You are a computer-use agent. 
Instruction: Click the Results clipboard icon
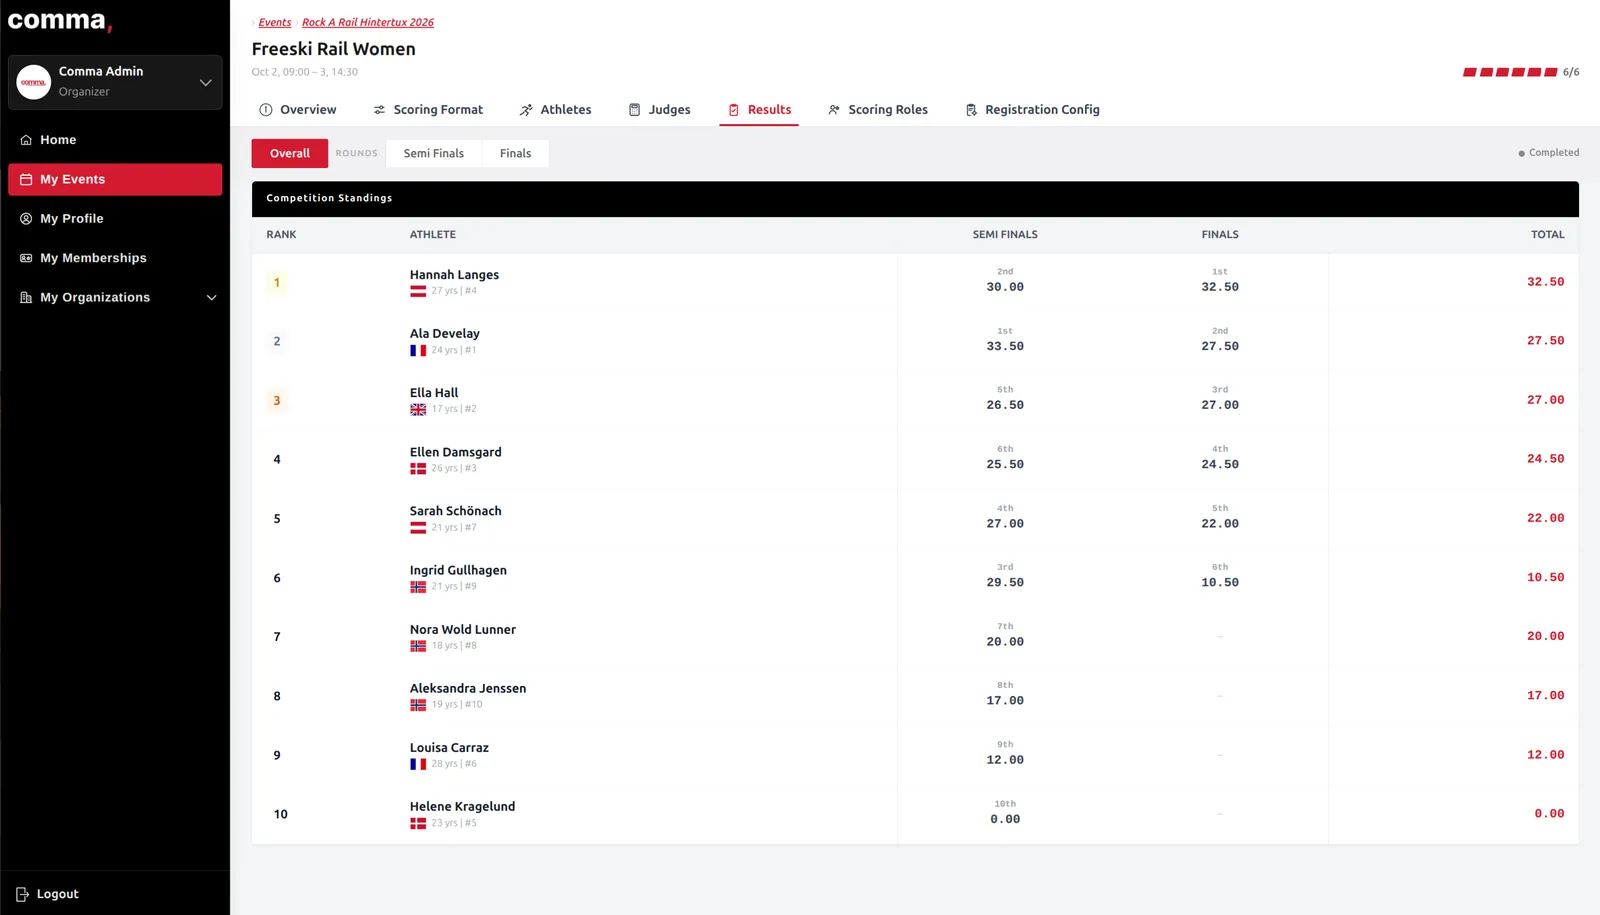(734, 110)
